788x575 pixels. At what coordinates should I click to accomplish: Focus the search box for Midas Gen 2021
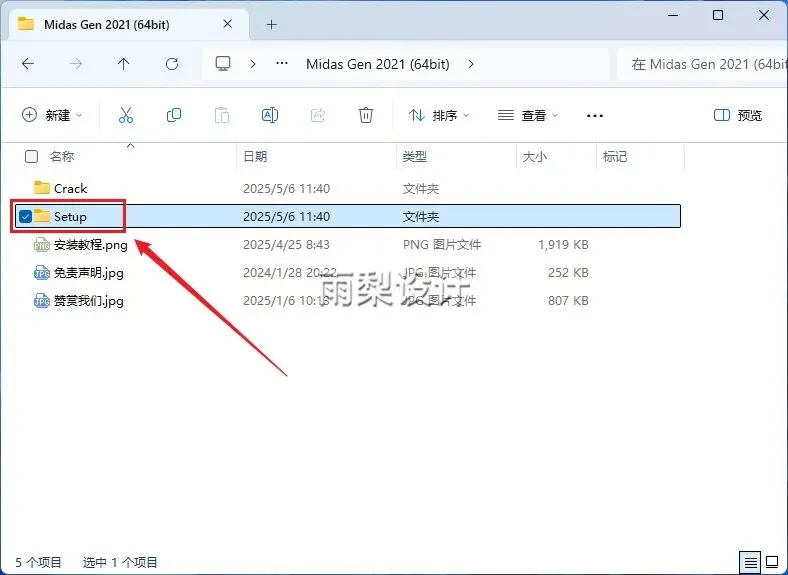703,64
